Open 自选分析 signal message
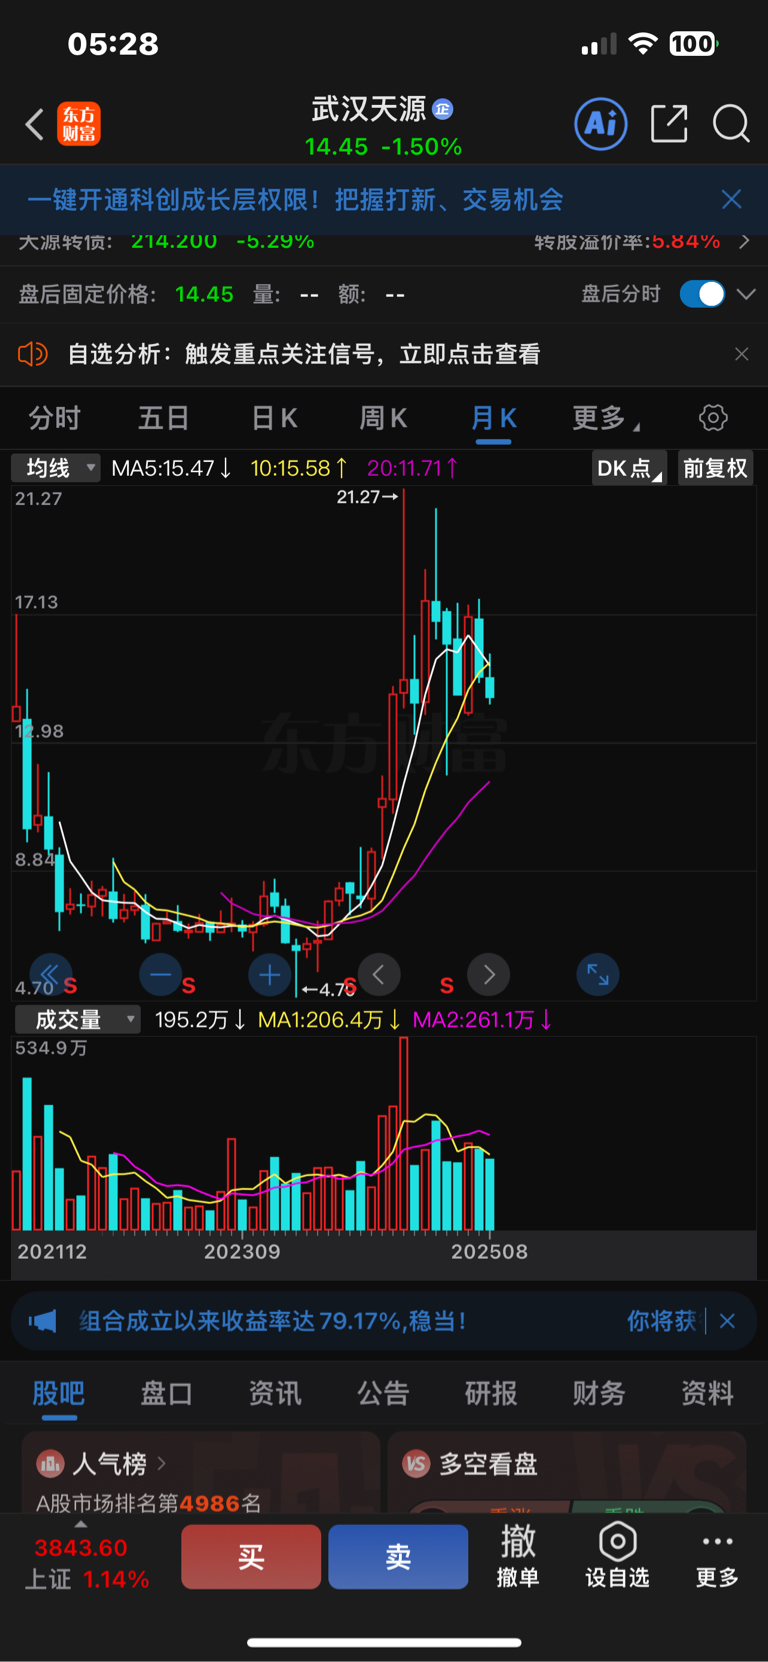Viewport: 768px width, 1662px height. (x=304, y=354)
